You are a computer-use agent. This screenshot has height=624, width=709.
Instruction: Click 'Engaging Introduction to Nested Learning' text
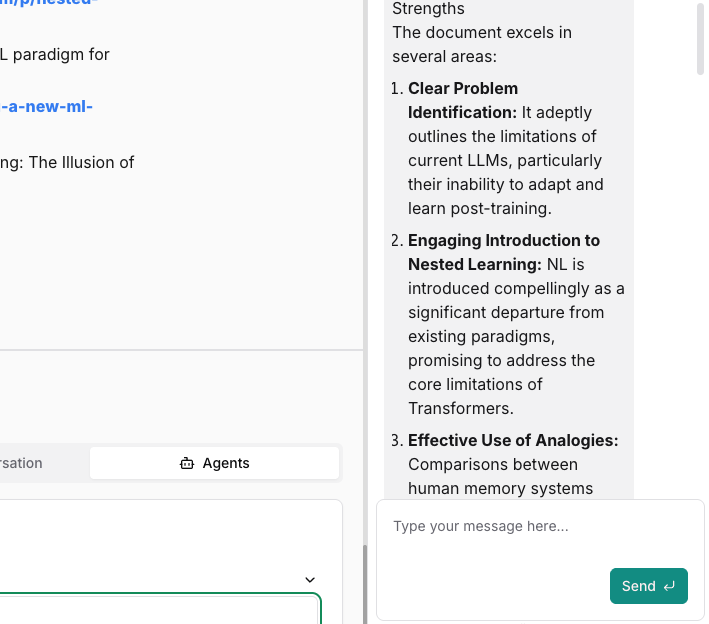(x=504, y=252)
